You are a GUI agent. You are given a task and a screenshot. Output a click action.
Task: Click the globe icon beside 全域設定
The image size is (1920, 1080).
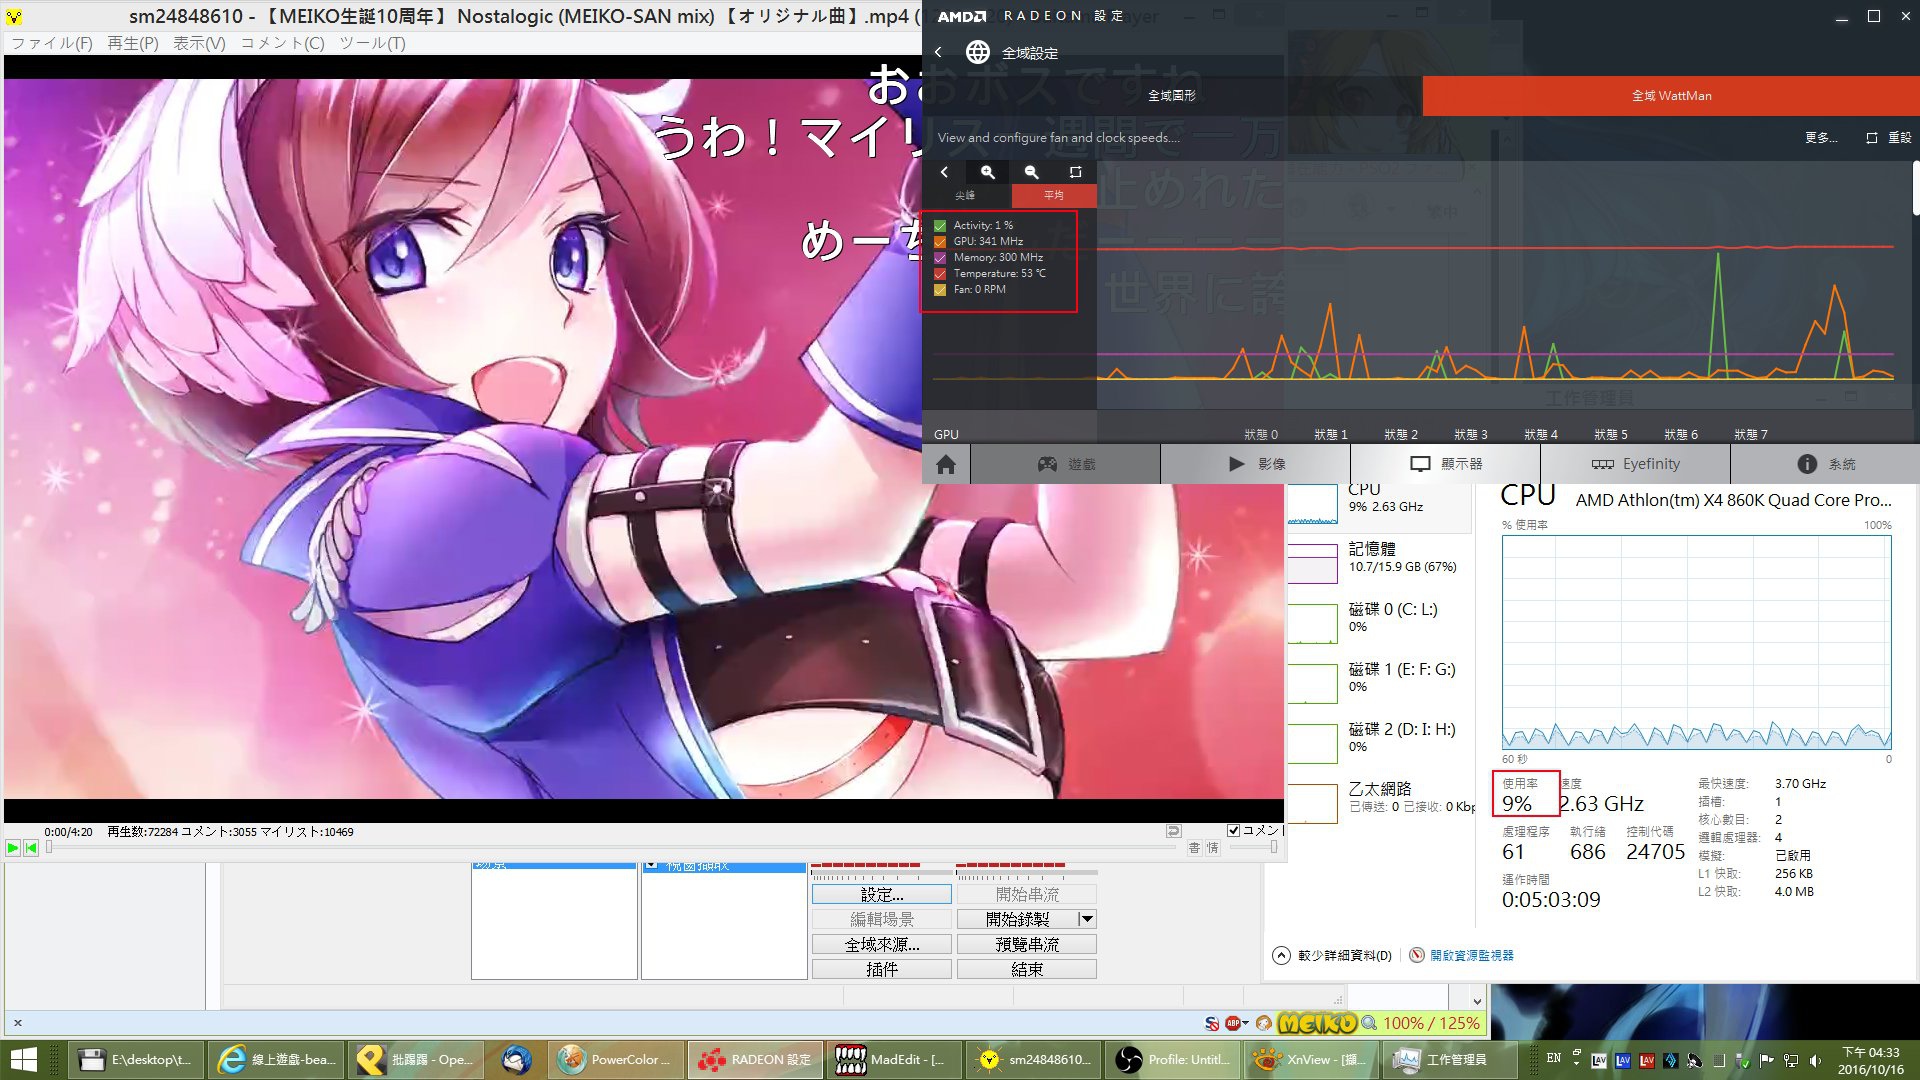tap(978, 52)
